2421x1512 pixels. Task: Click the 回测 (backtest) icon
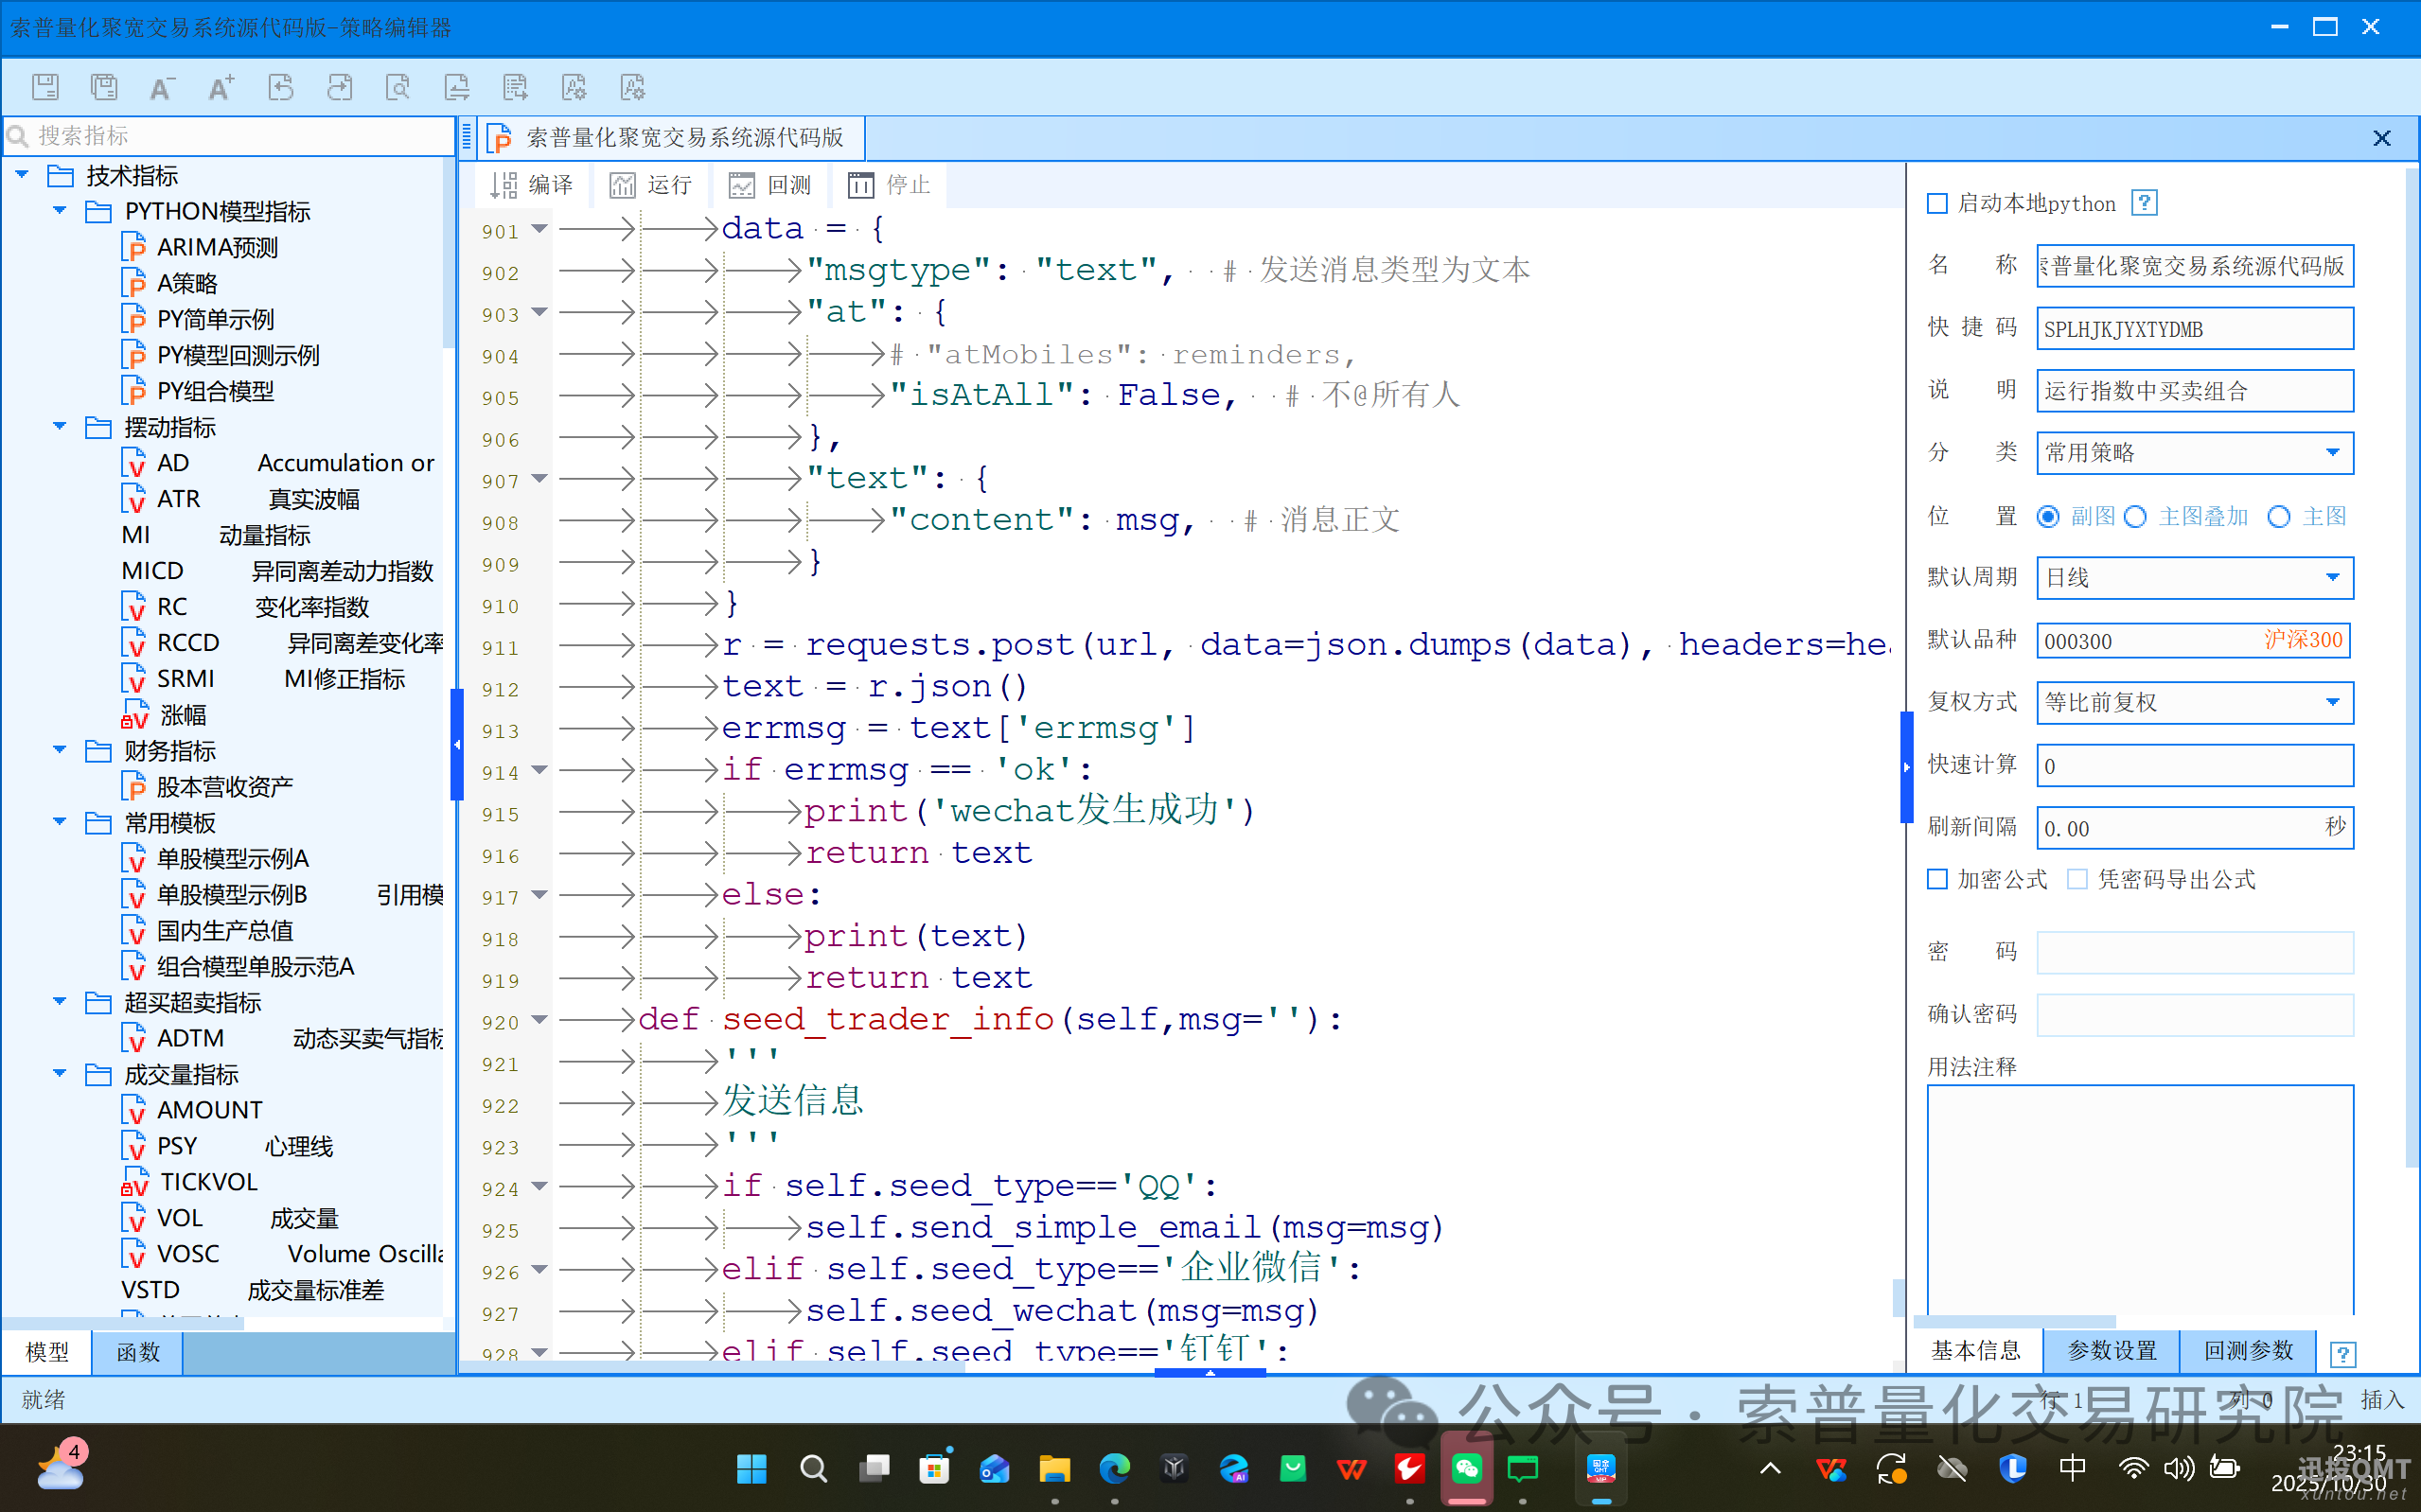pyautogui.click(x=770, y=184)
